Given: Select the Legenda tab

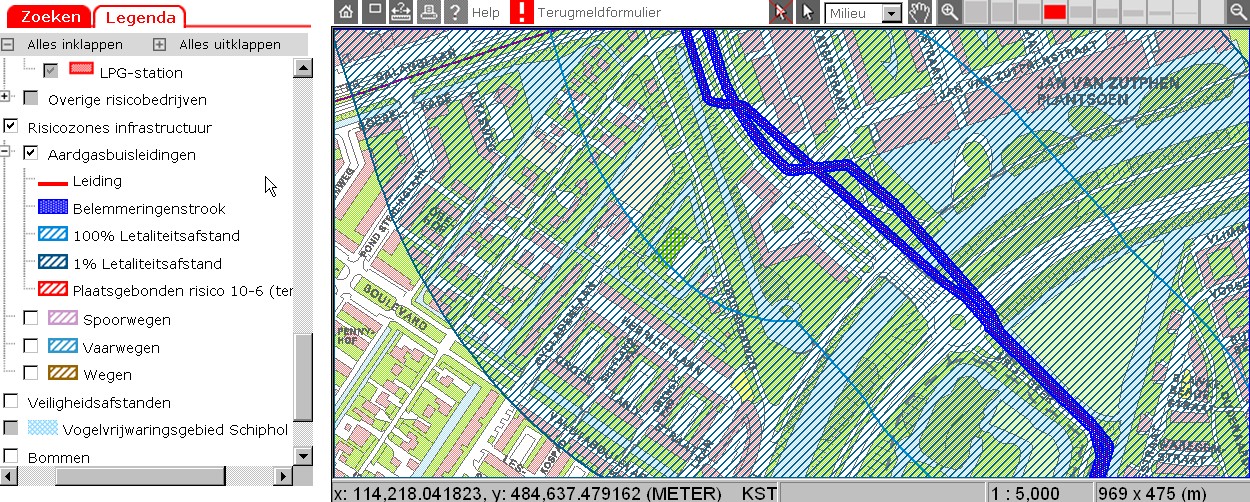Looking at the screenshot, I should click(x=139, y=17).
